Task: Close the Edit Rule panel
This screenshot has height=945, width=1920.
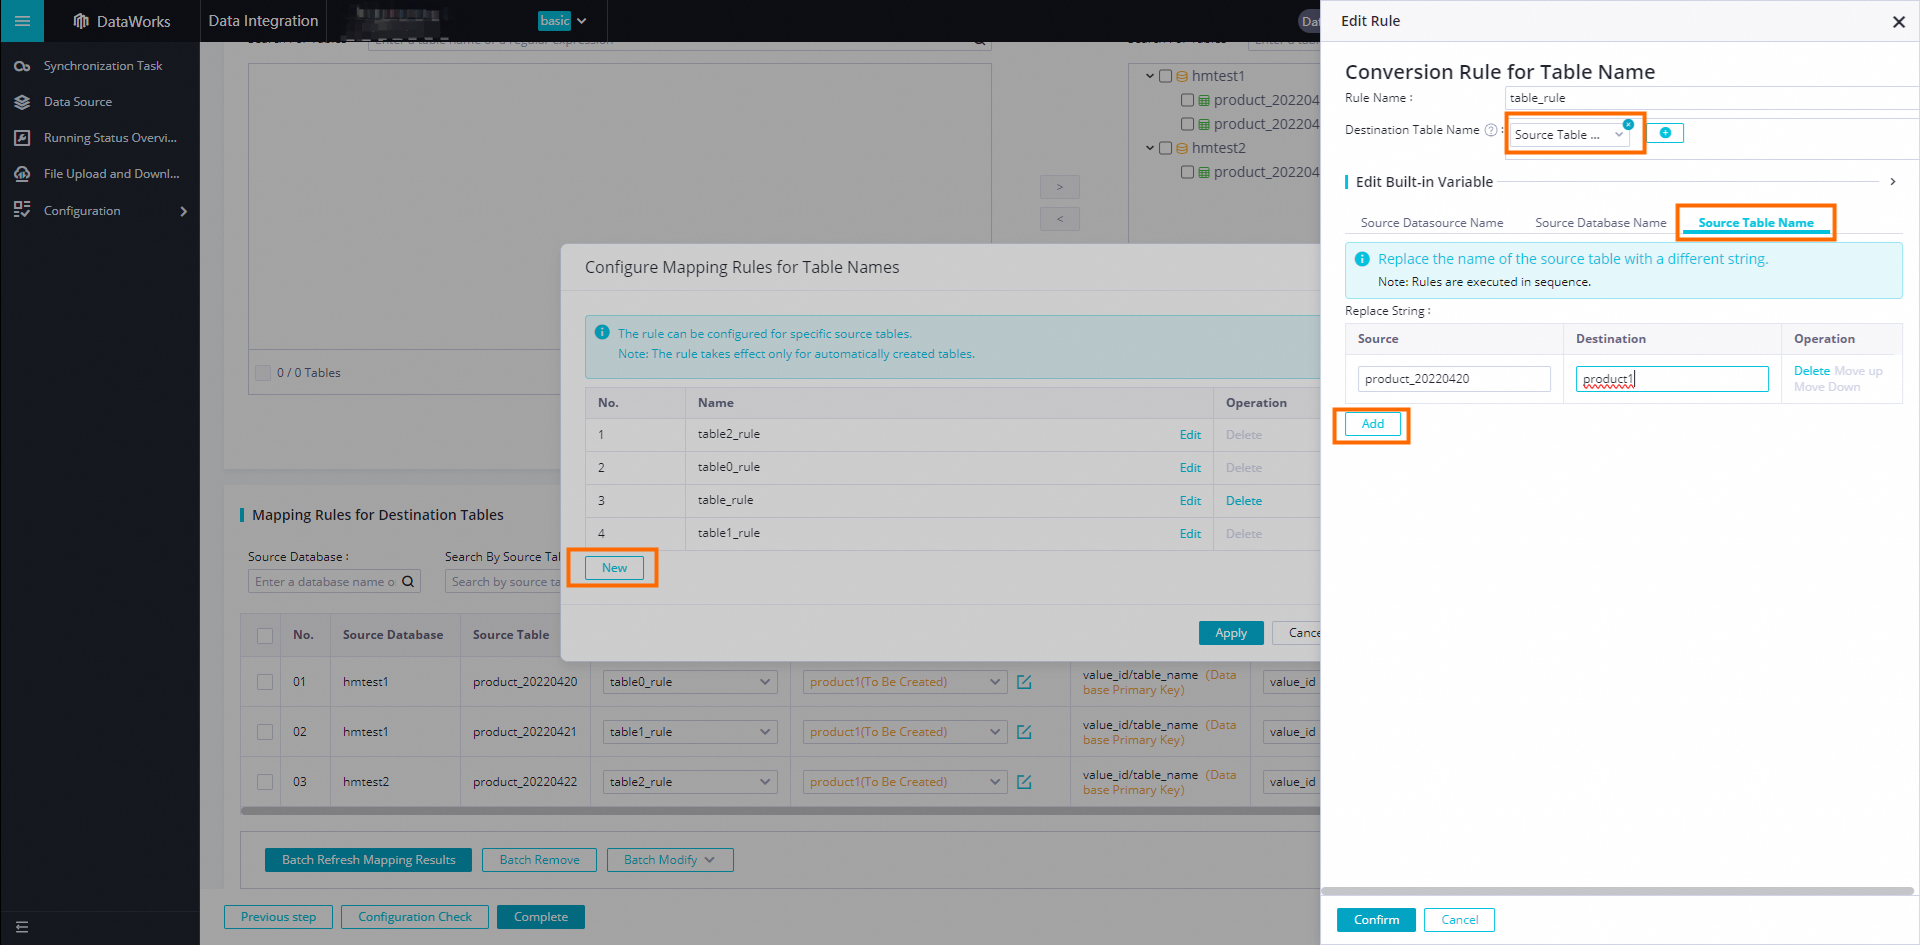Action: click(1898, 22)
